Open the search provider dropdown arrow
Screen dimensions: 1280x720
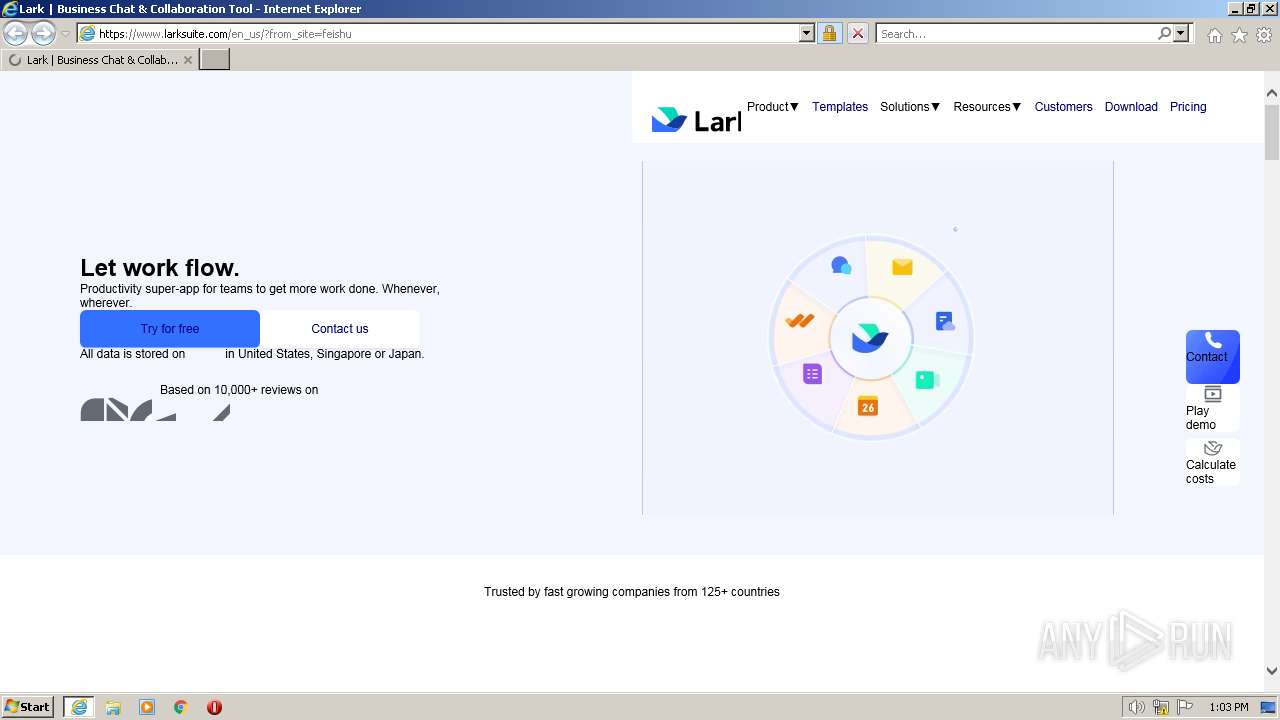click(1181, 33)
